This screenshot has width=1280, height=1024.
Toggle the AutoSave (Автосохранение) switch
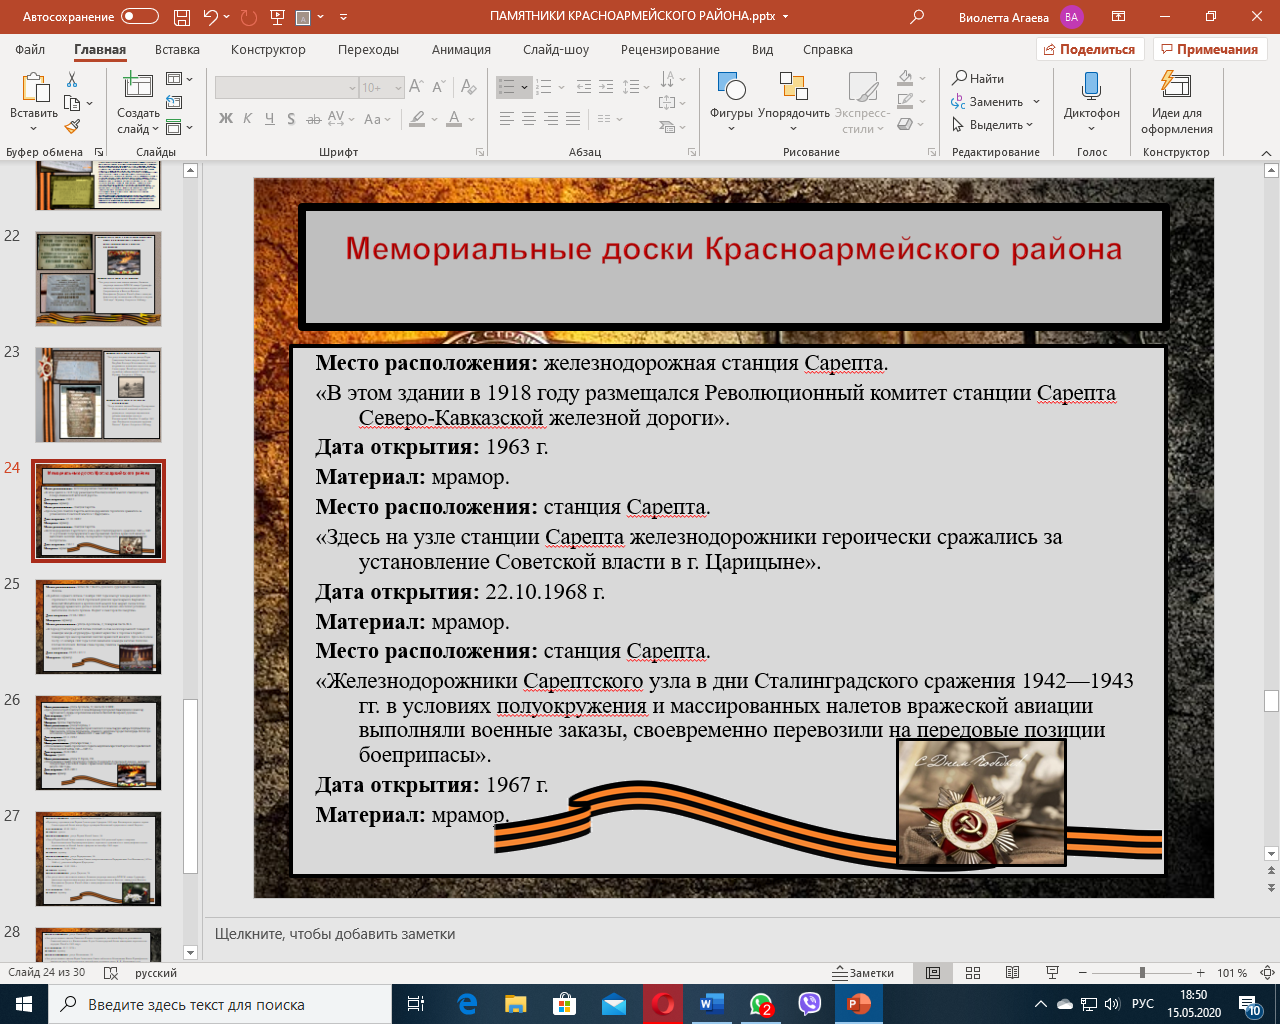(x=139, y=17)
